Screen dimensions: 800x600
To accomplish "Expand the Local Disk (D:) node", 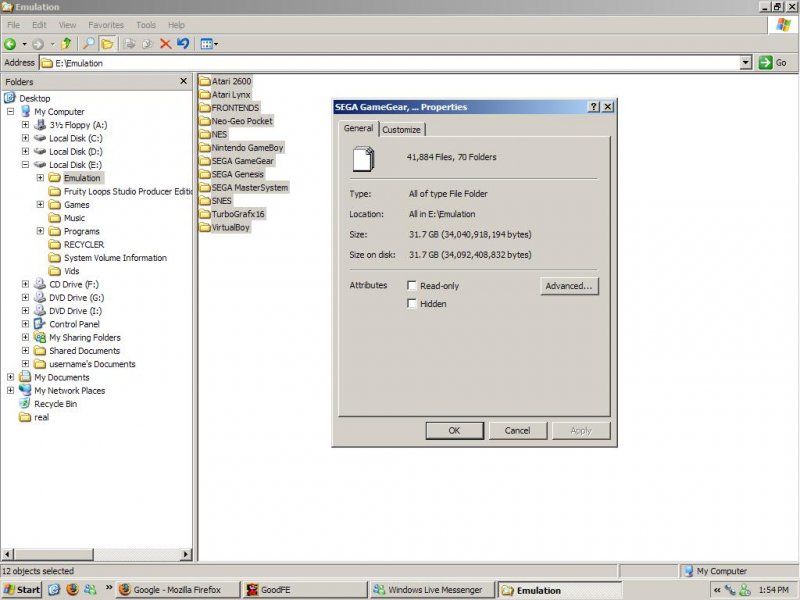I will point(25,151).
